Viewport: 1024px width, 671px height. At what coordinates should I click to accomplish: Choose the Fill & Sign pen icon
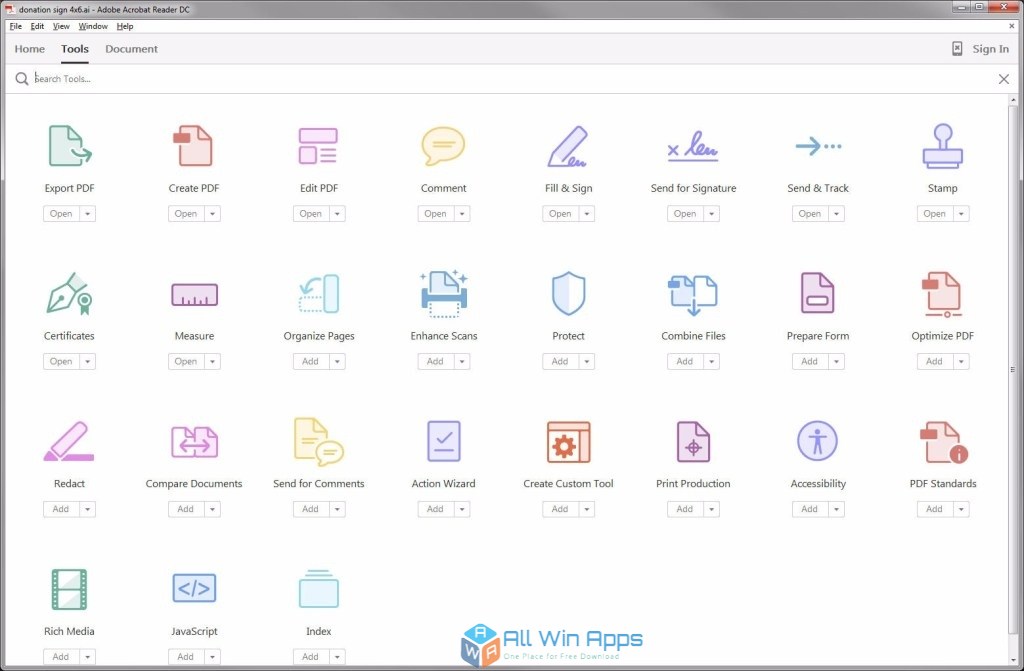click(x=568, y=146)
